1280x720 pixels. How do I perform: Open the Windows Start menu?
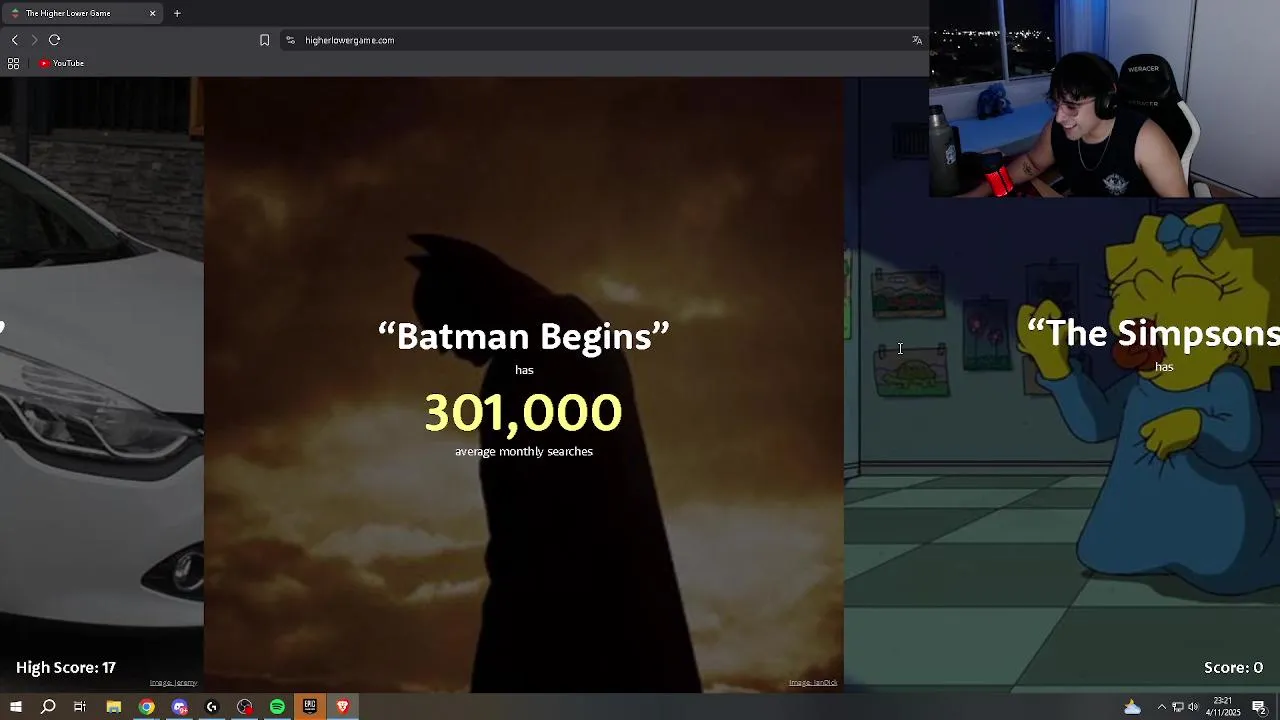(x=15, y=707)
